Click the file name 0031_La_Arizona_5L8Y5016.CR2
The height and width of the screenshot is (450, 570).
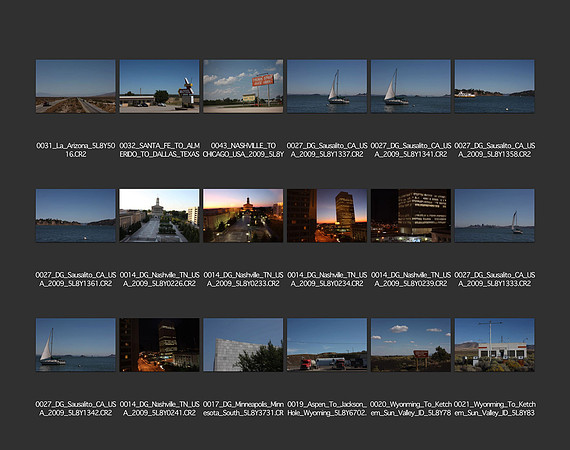click(76, 150)
